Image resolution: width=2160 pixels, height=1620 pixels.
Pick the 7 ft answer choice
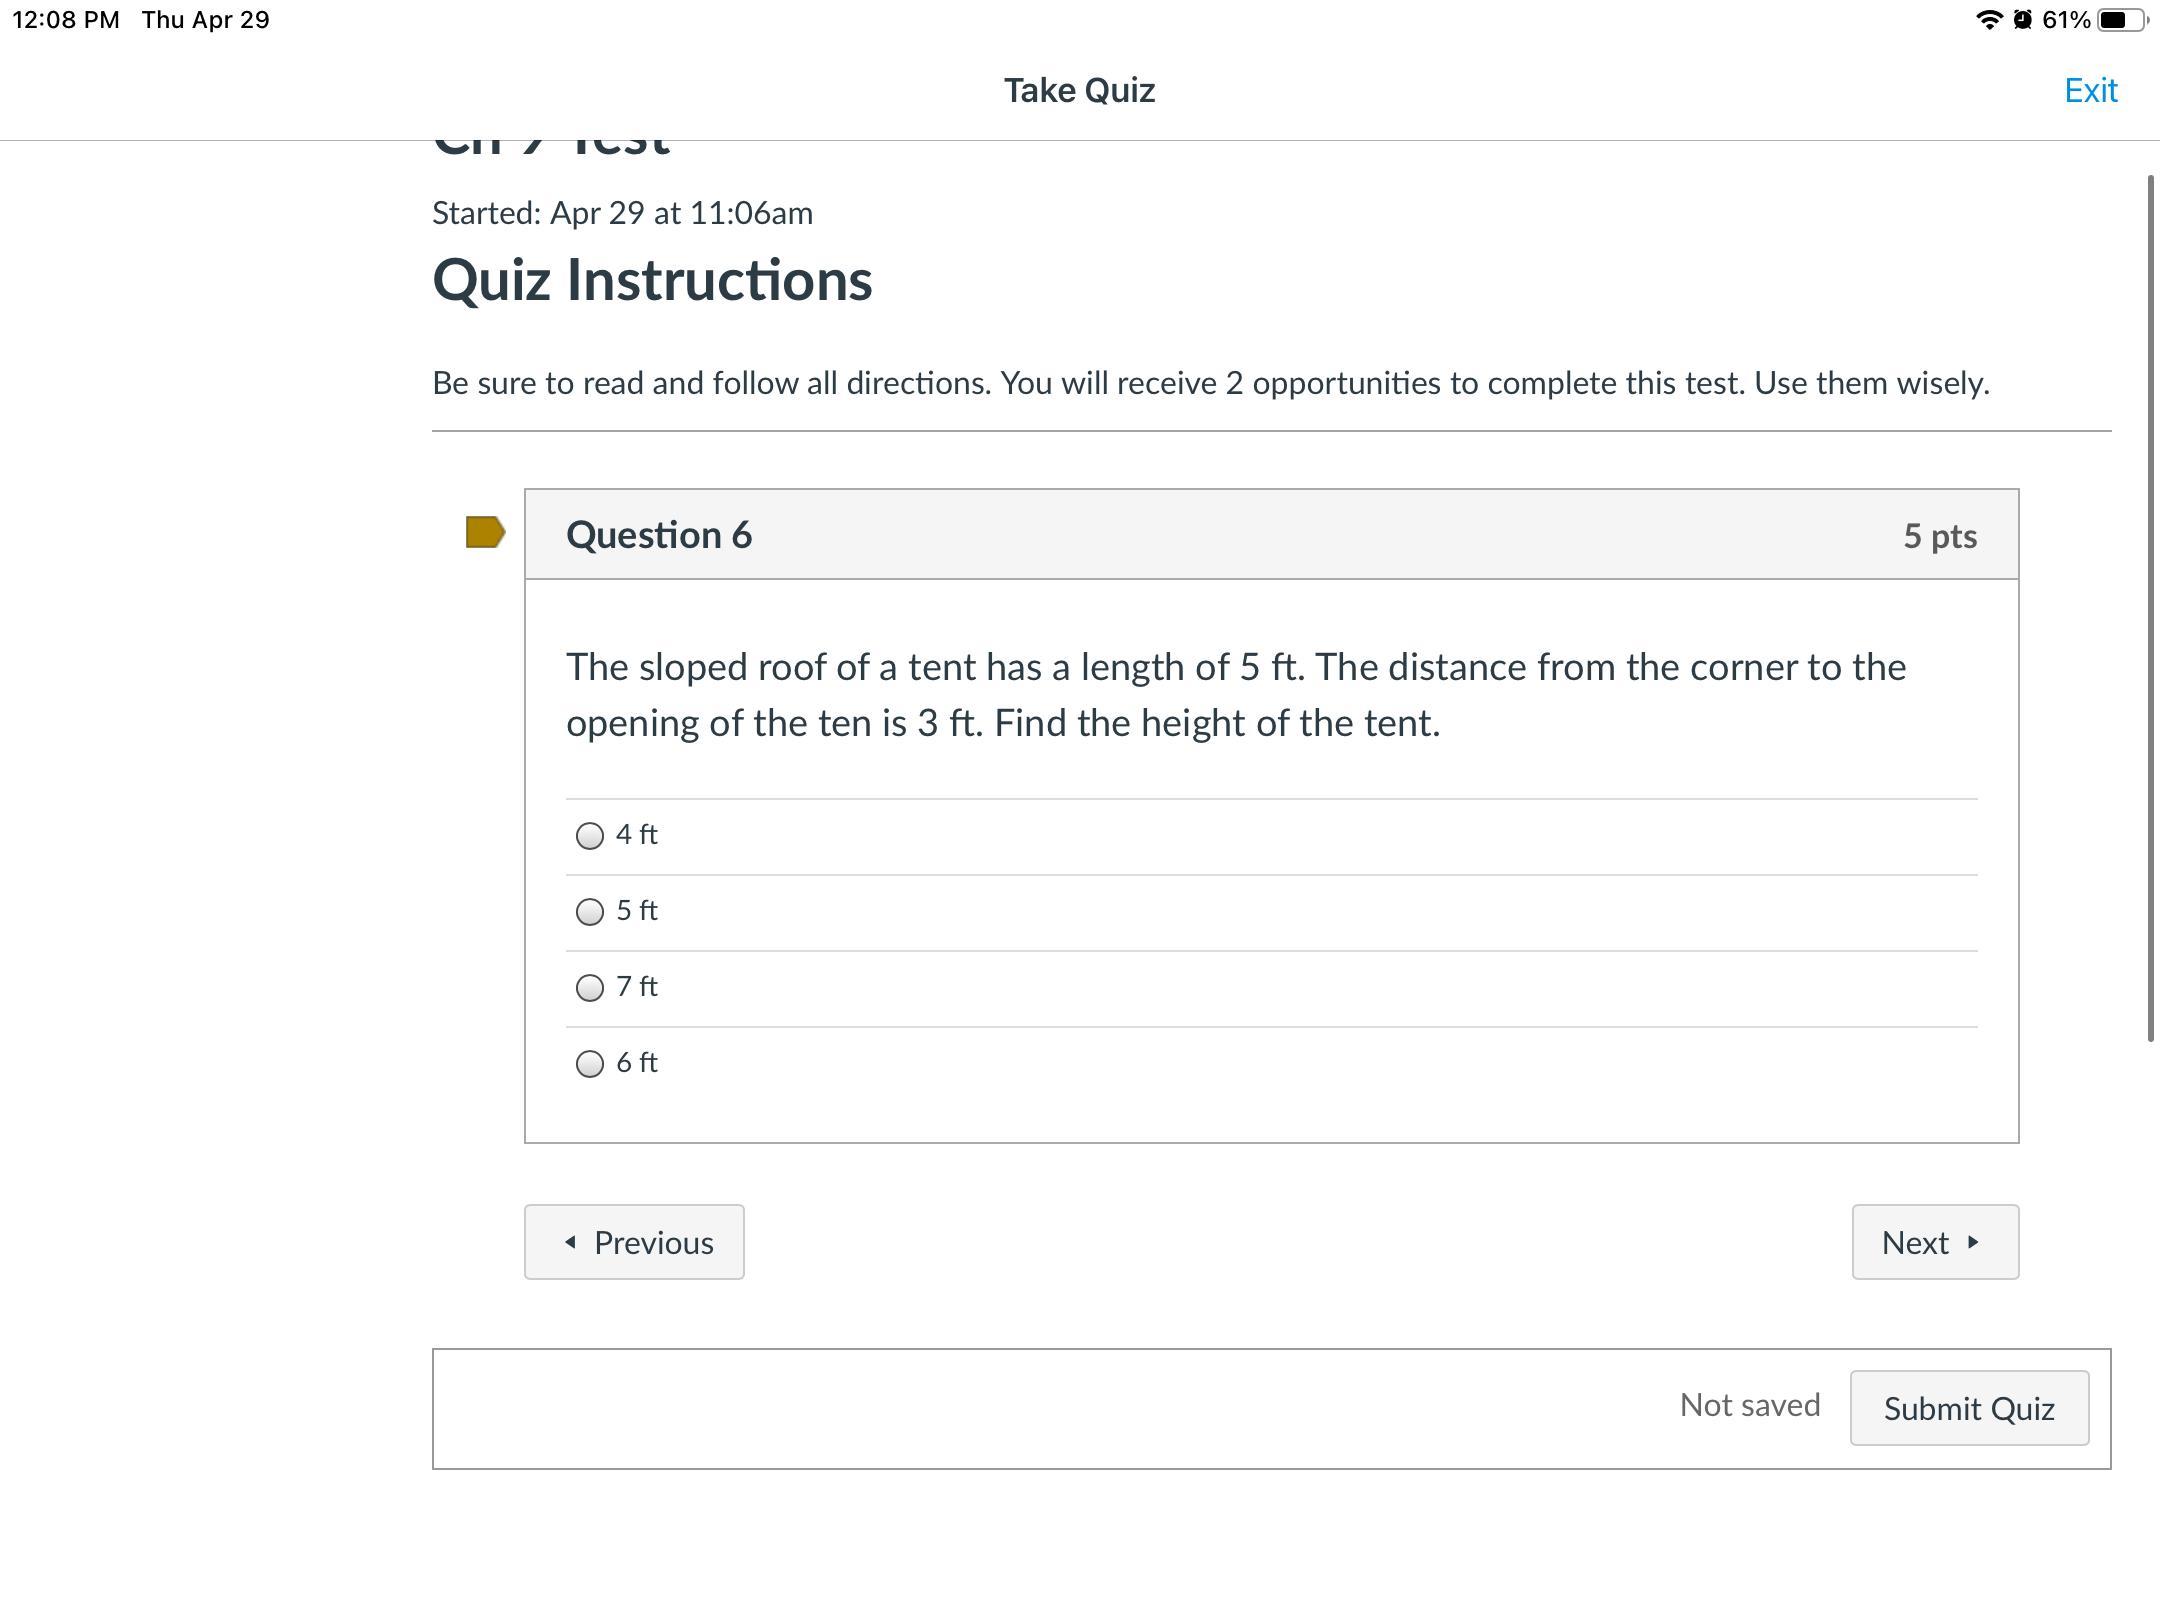590,988
